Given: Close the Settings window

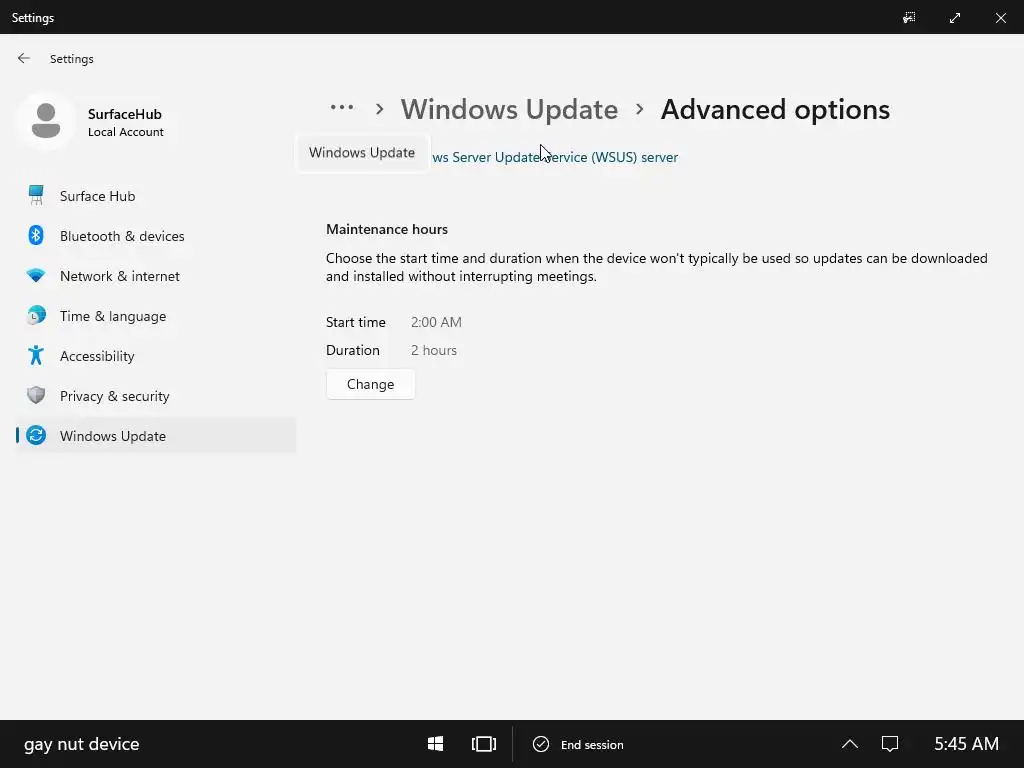Looking at the screenshot, I should 1000,18.
